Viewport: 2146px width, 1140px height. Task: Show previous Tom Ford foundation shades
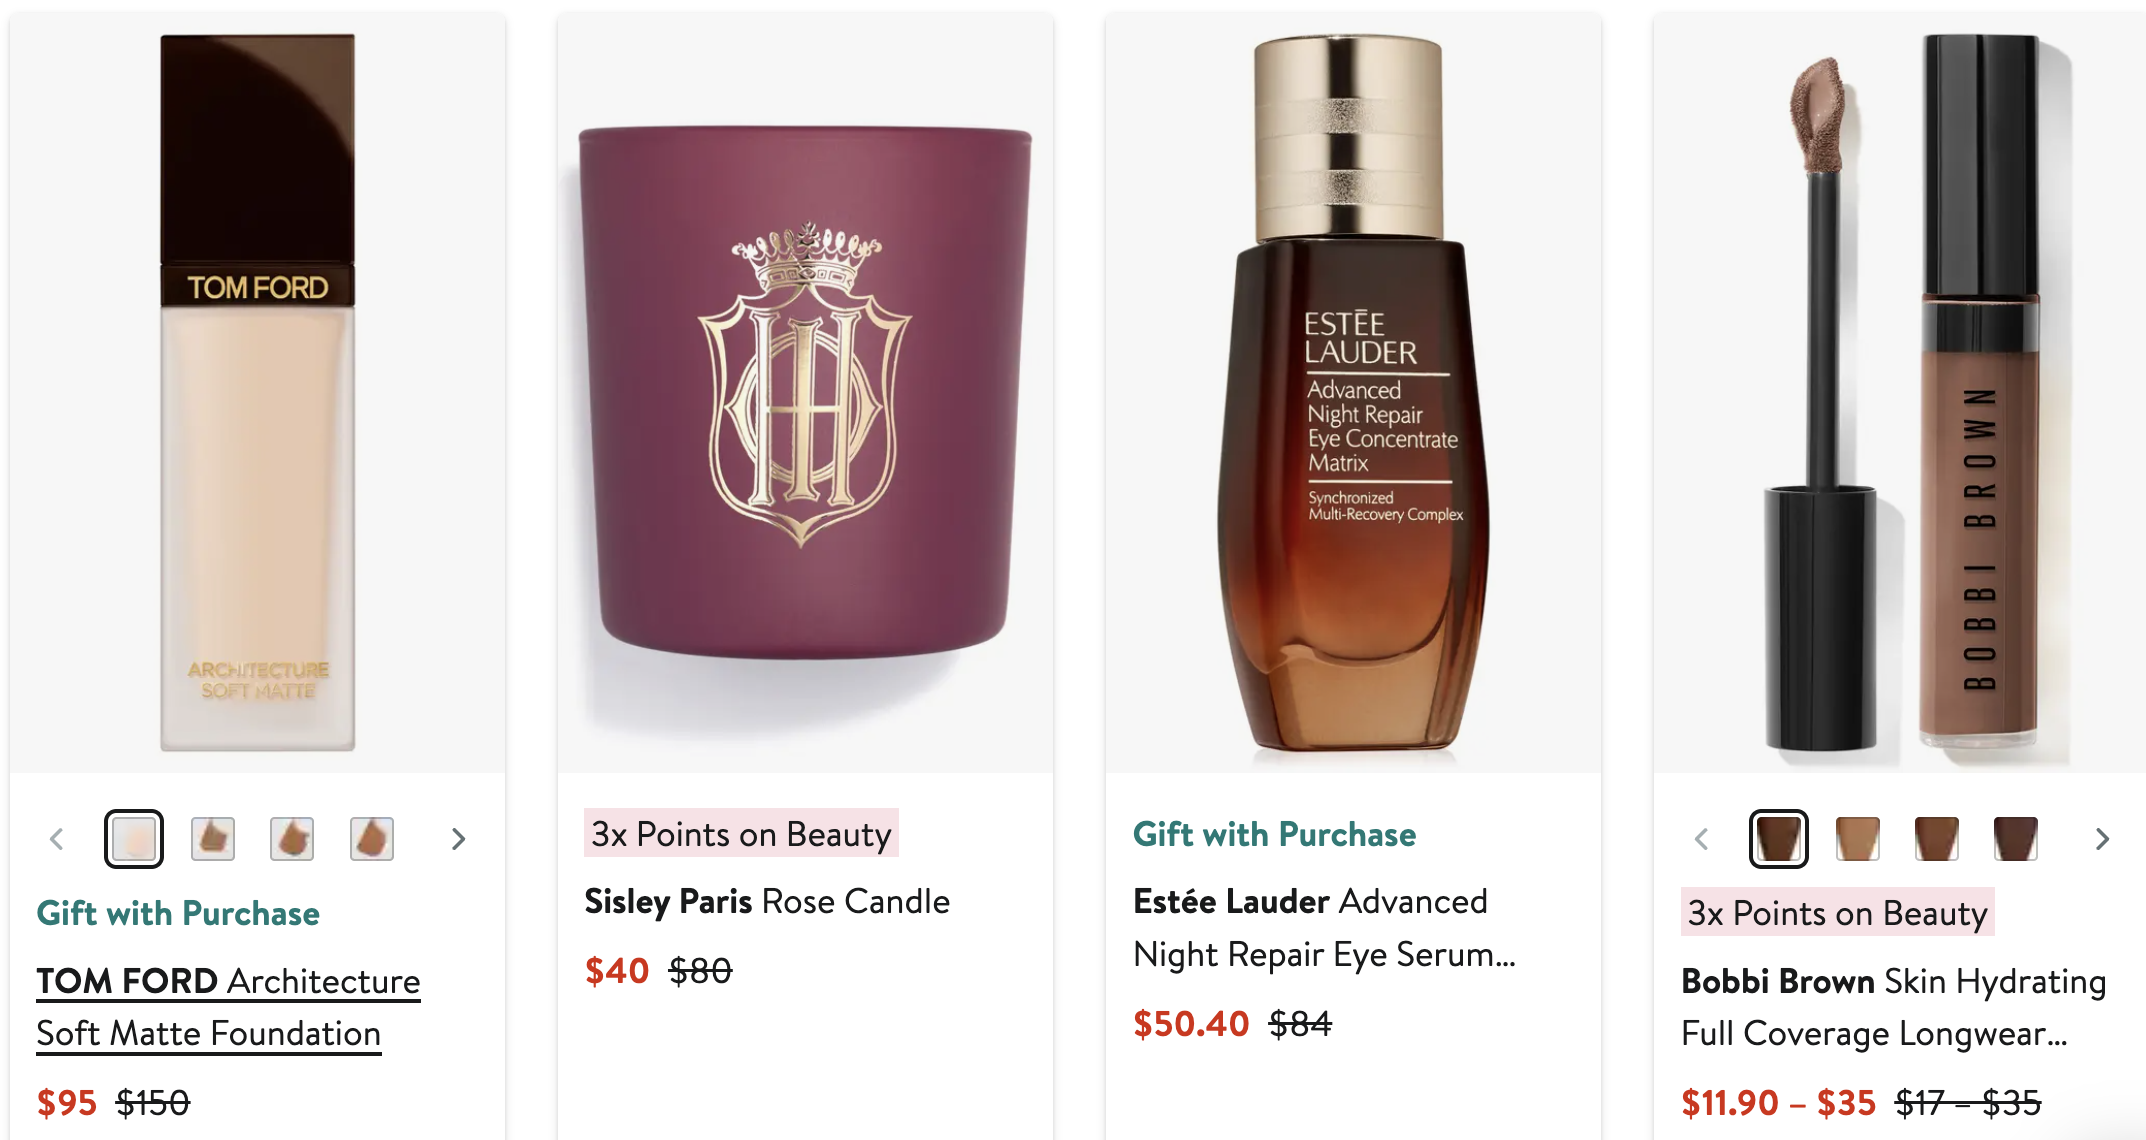pyautogui.click(x=57, y=839)
